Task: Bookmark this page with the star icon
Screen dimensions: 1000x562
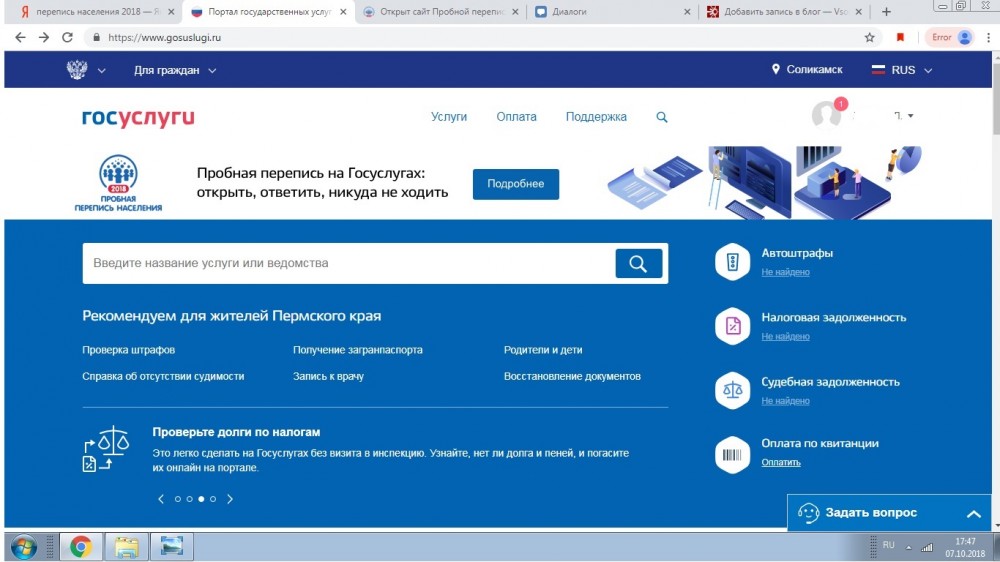Action: point(870,37)
